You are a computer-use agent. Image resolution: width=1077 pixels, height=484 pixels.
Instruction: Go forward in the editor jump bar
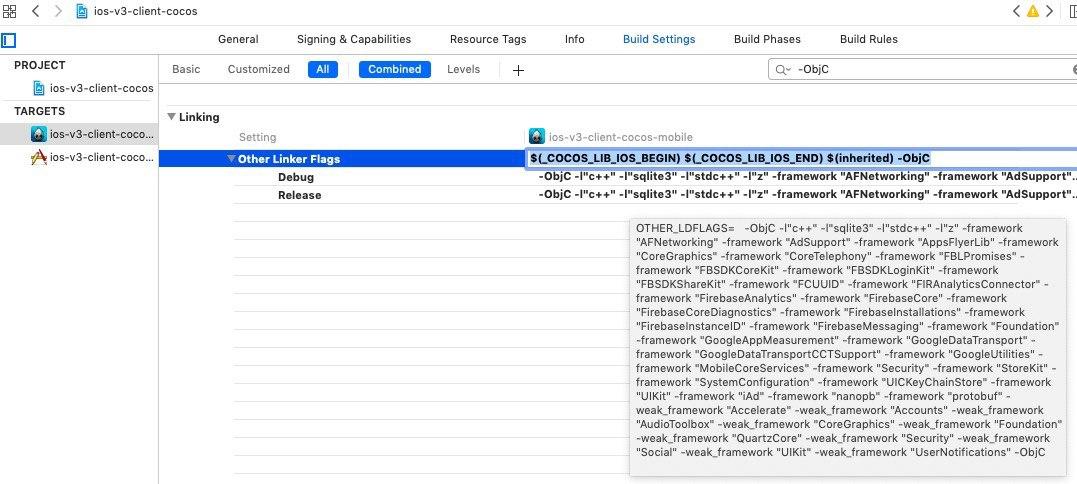click(58, 11)
